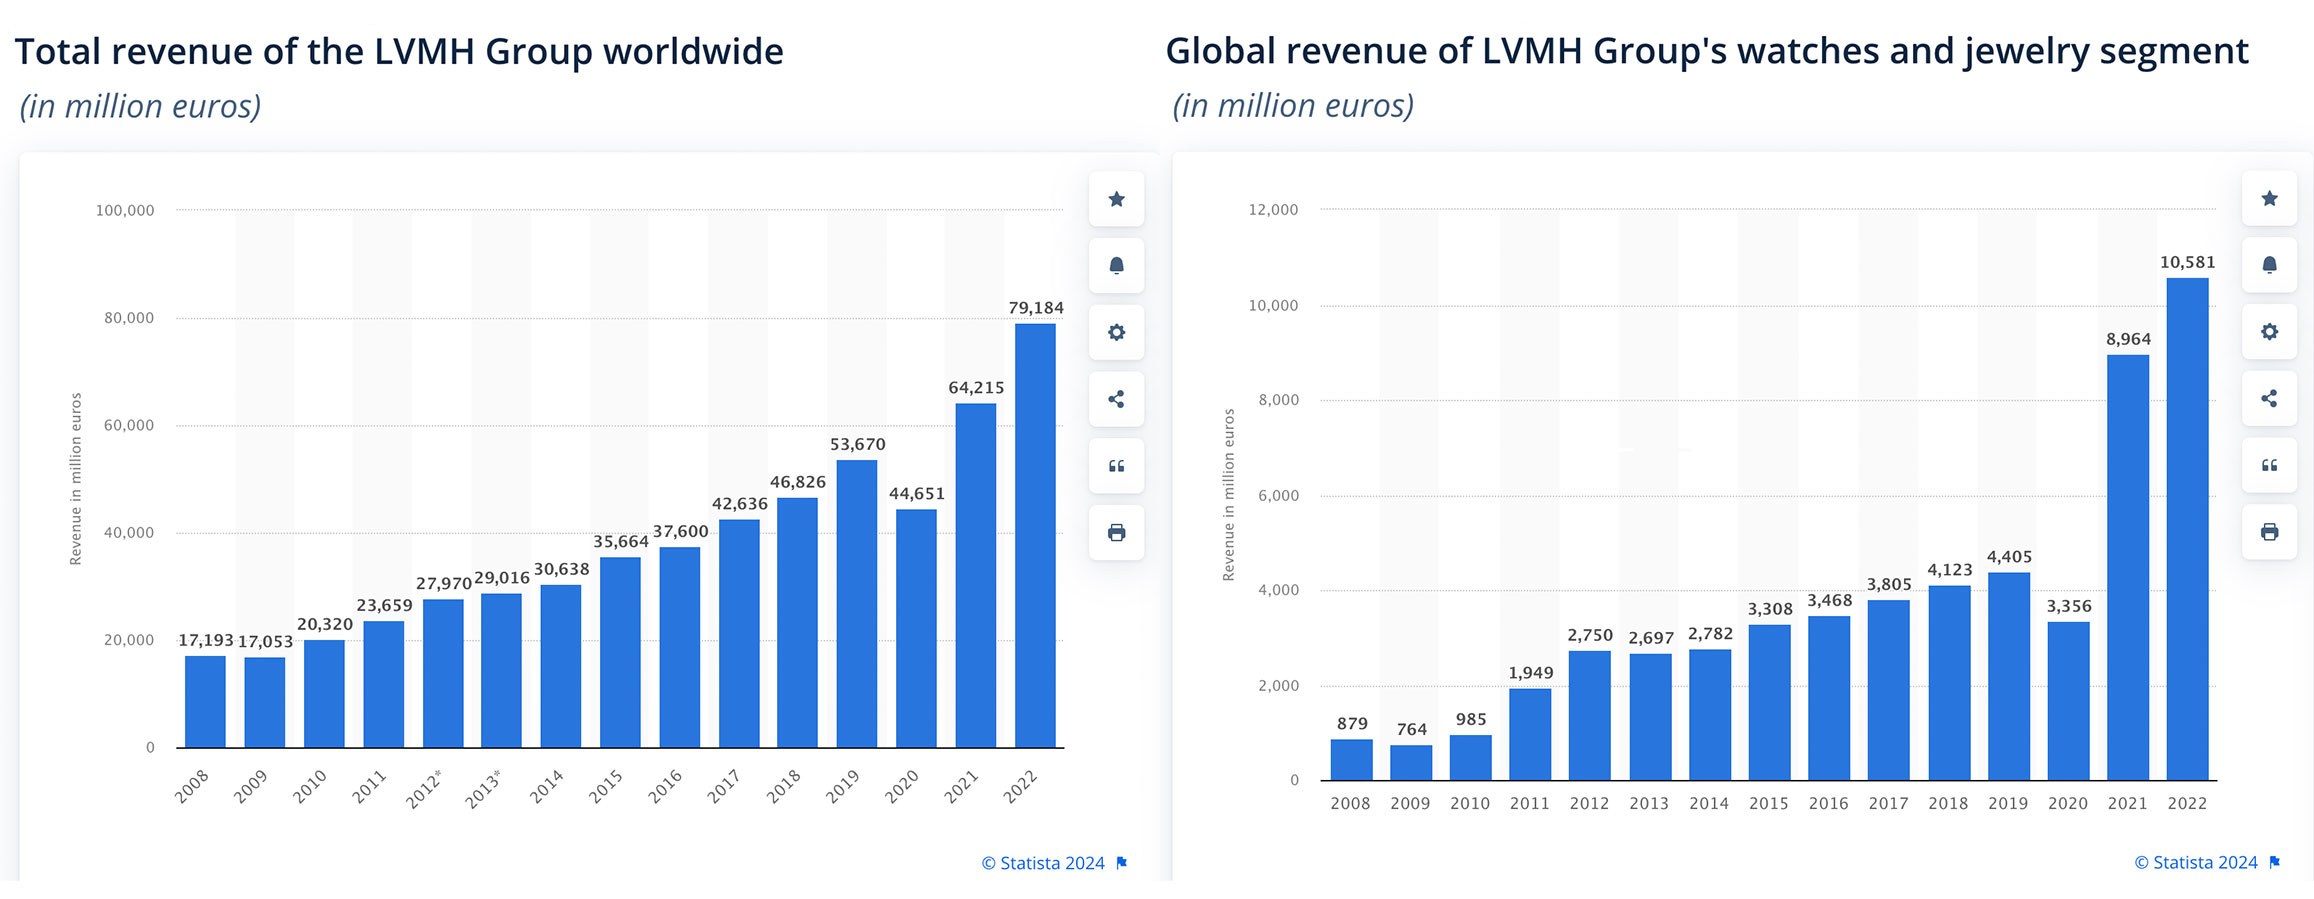
Task: Click the jewelry 2011 bar labeled 1,949
Action: pos(1530,734)
